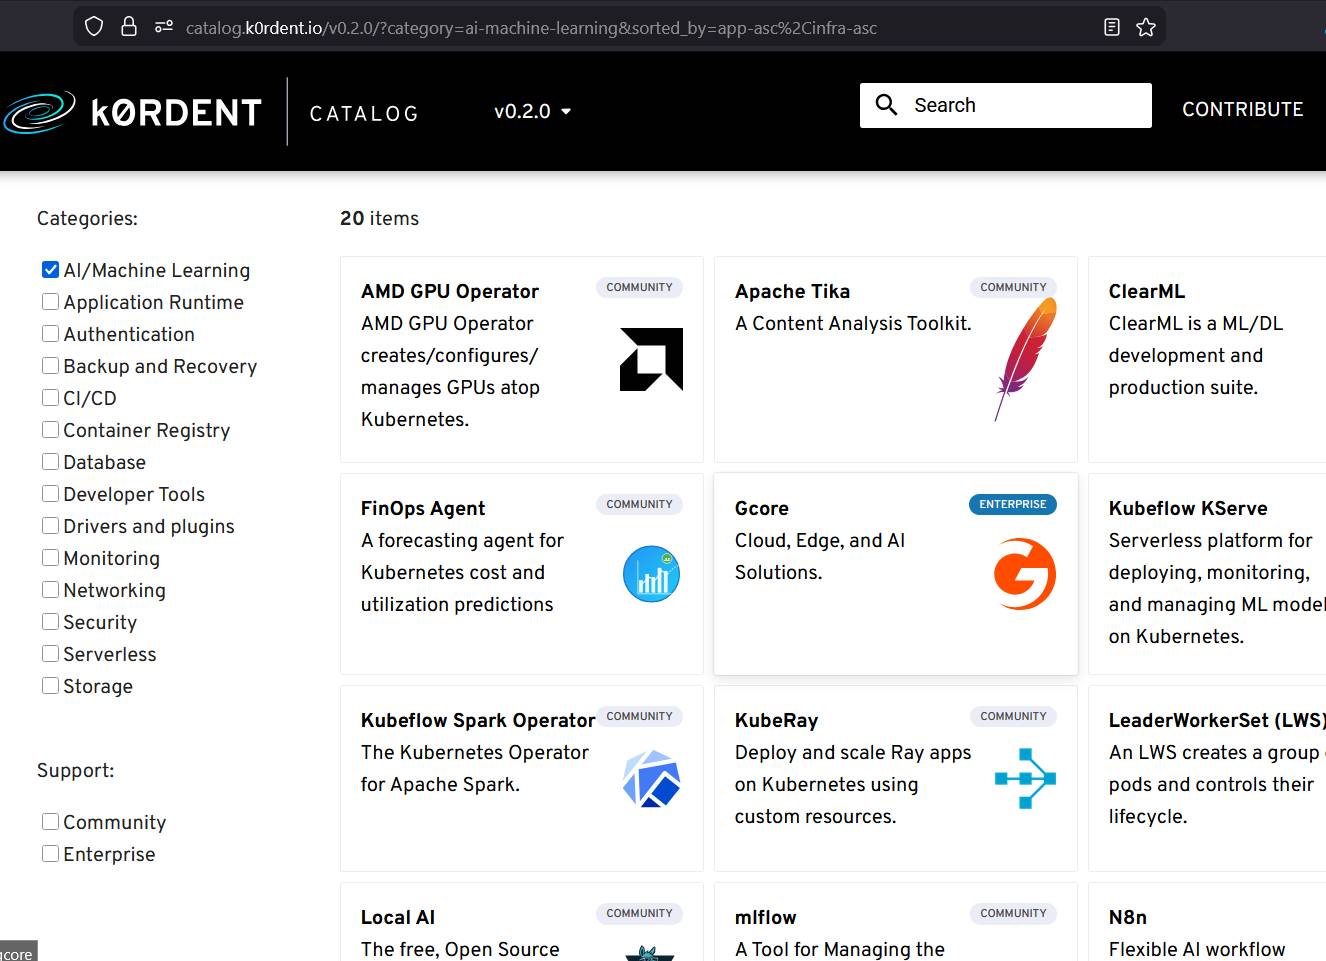Filter by Community support
The height and width of the screenshot is (961, 1326).
50,821
